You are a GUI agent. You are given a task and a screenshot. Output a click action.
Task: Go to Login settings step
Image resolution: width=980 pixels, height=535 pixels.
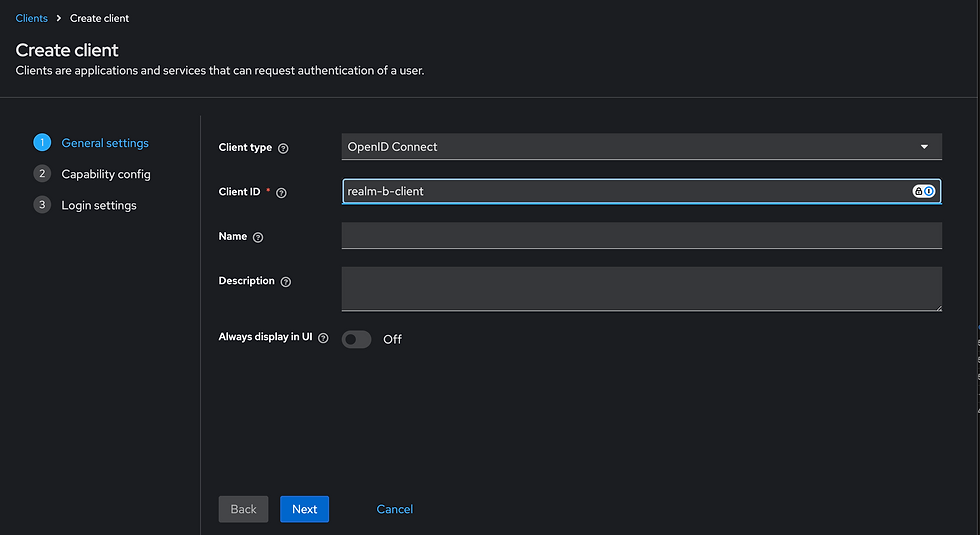[99, 205]
